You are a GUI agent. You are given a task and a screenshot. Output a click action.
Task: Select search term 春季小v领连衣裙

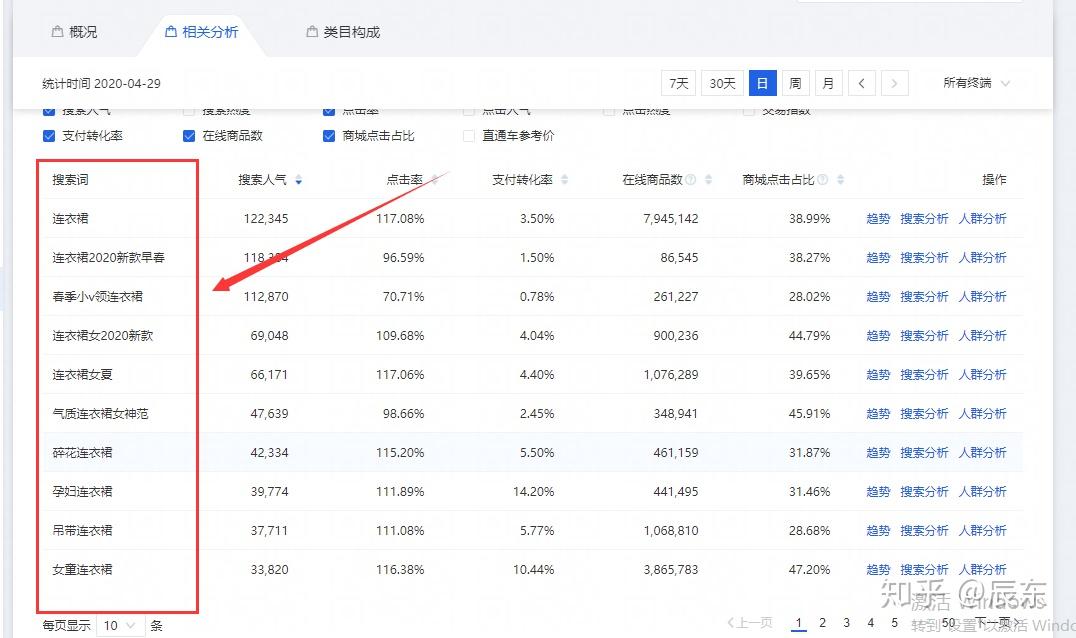pos(97,297)
